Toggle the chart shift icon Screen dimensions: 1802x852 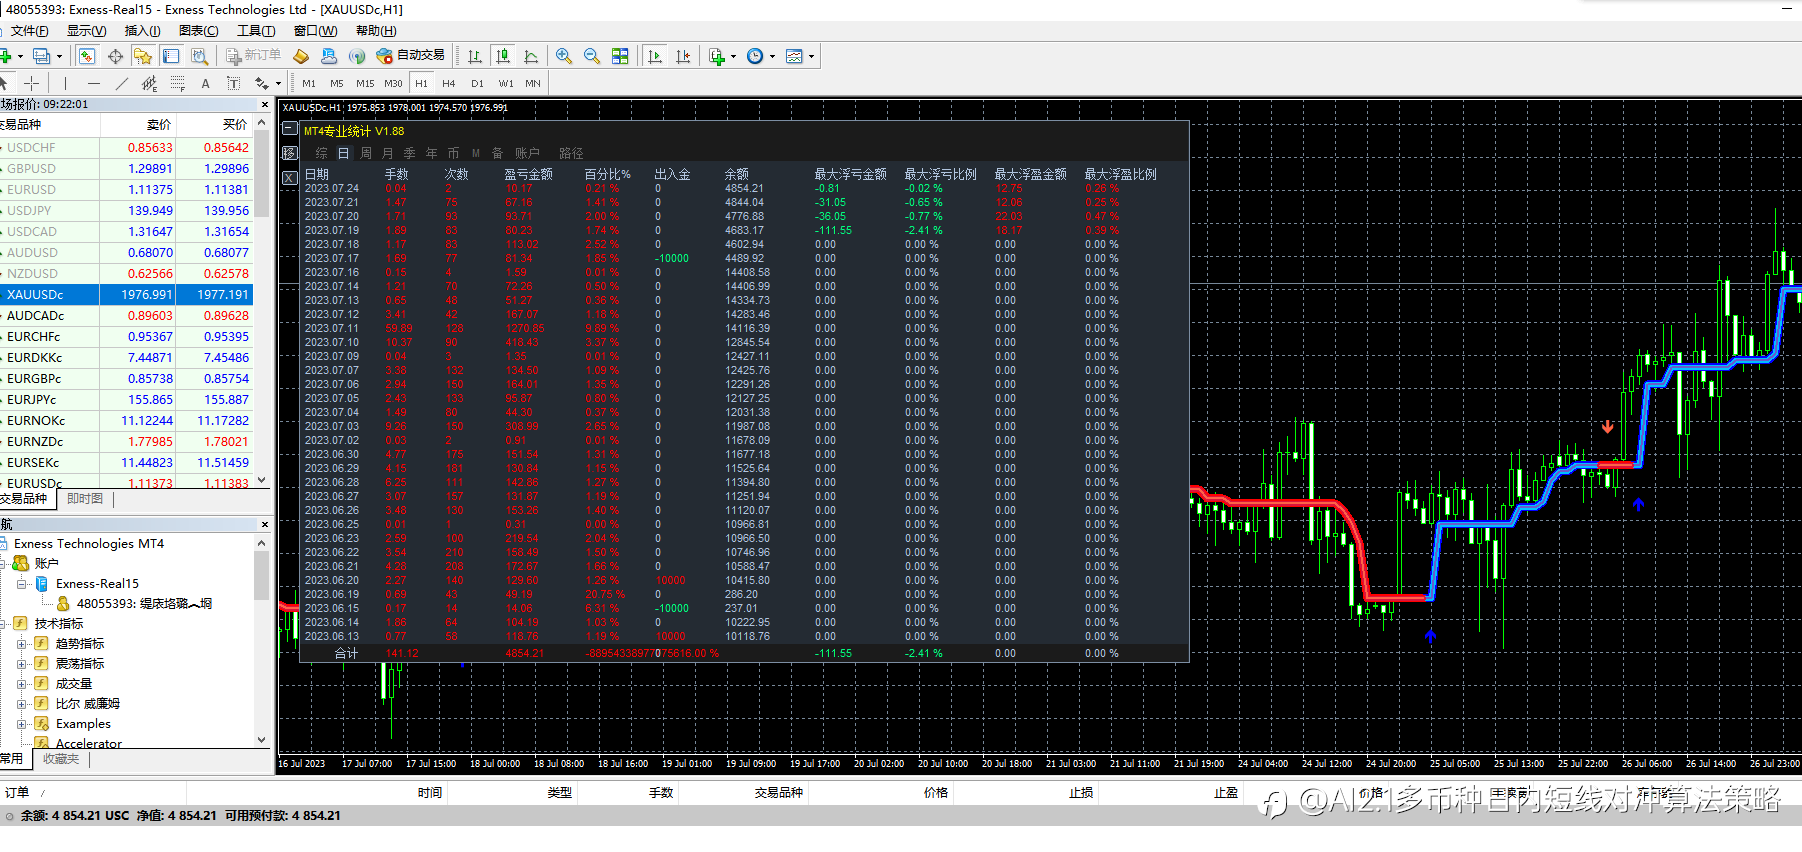tap(683, 56)
